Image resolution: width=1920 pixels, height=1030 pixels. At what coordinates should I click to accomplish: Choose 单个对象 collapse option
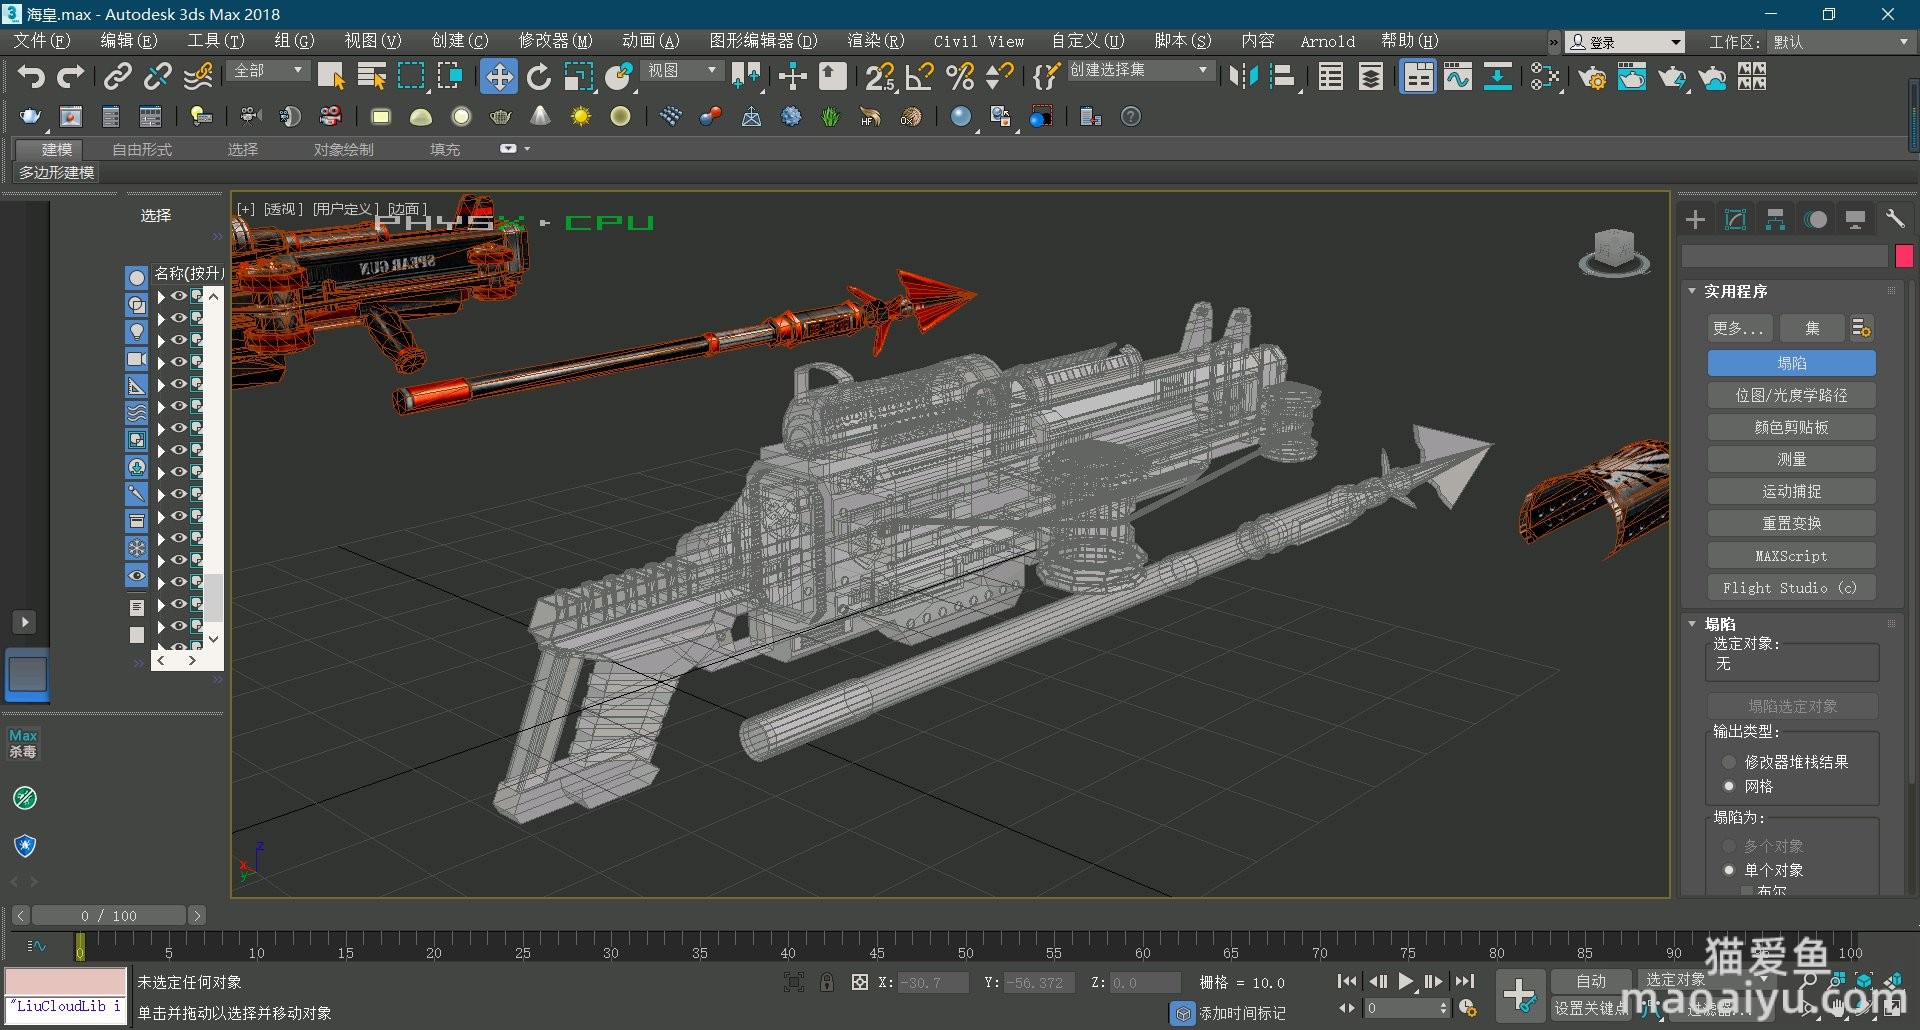point(1729,870)
